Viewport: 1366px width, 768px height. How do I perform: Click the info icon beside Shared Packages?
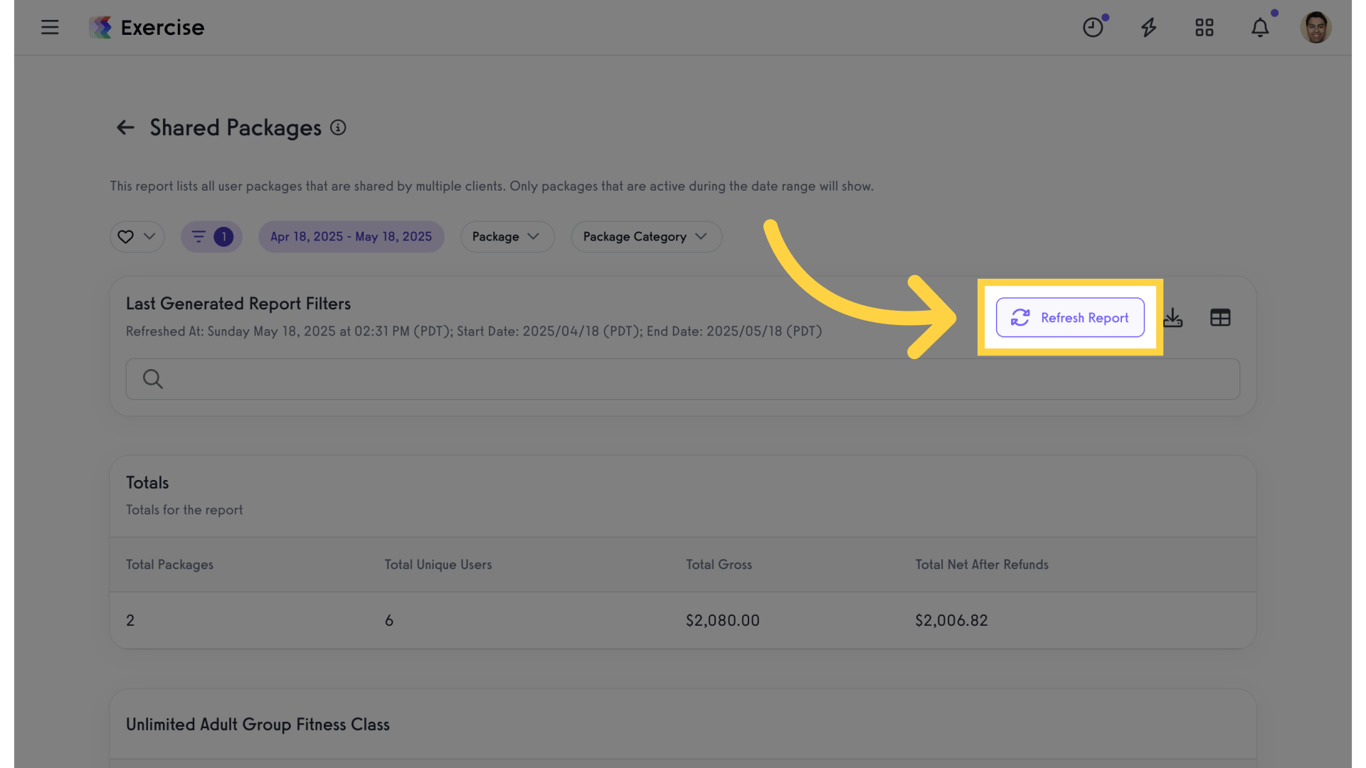(338, 128)
